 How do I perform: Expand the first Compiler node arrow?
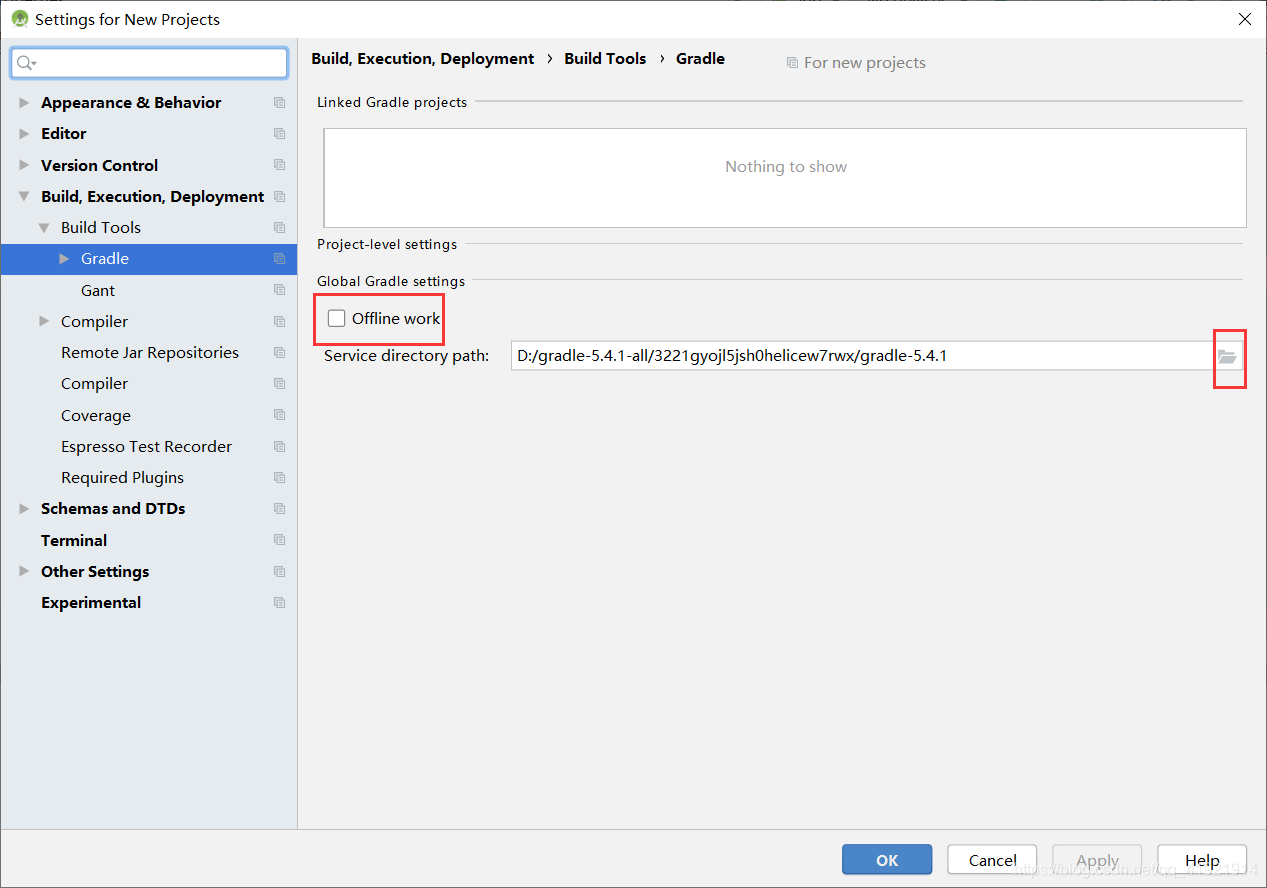tap(44, 321)
